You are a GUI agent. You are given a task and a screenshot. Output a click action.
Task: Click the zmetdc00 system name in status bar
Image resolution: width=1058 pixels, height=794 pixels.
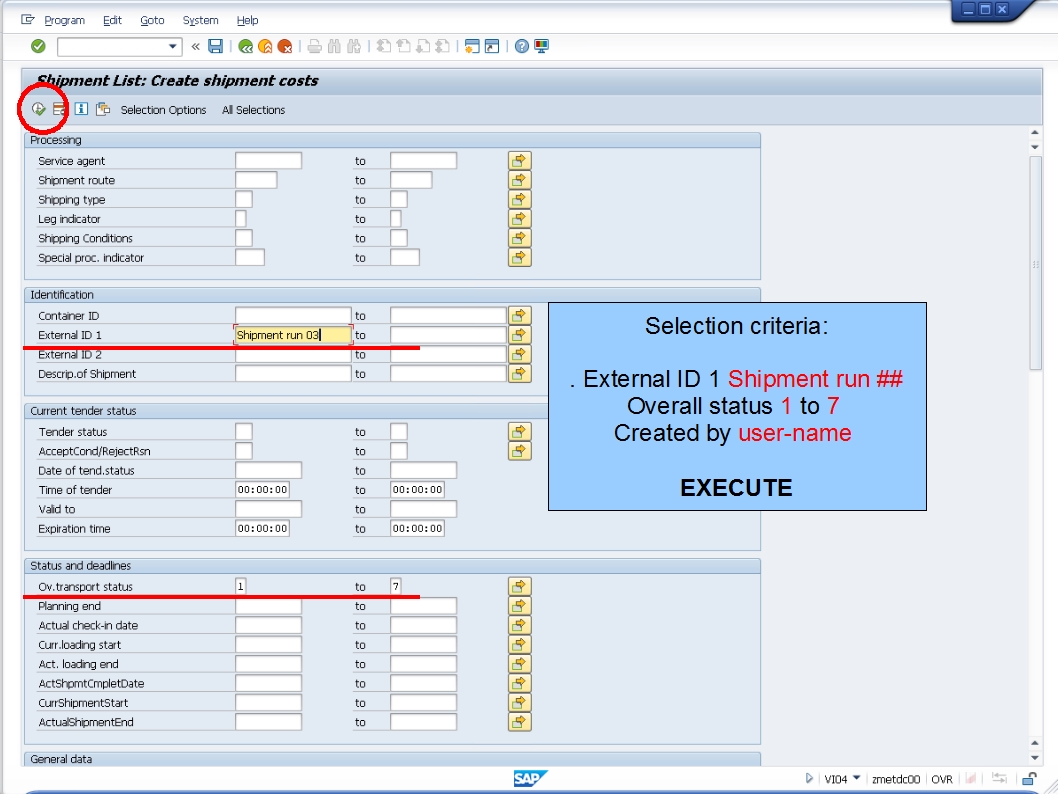point(896,779)
